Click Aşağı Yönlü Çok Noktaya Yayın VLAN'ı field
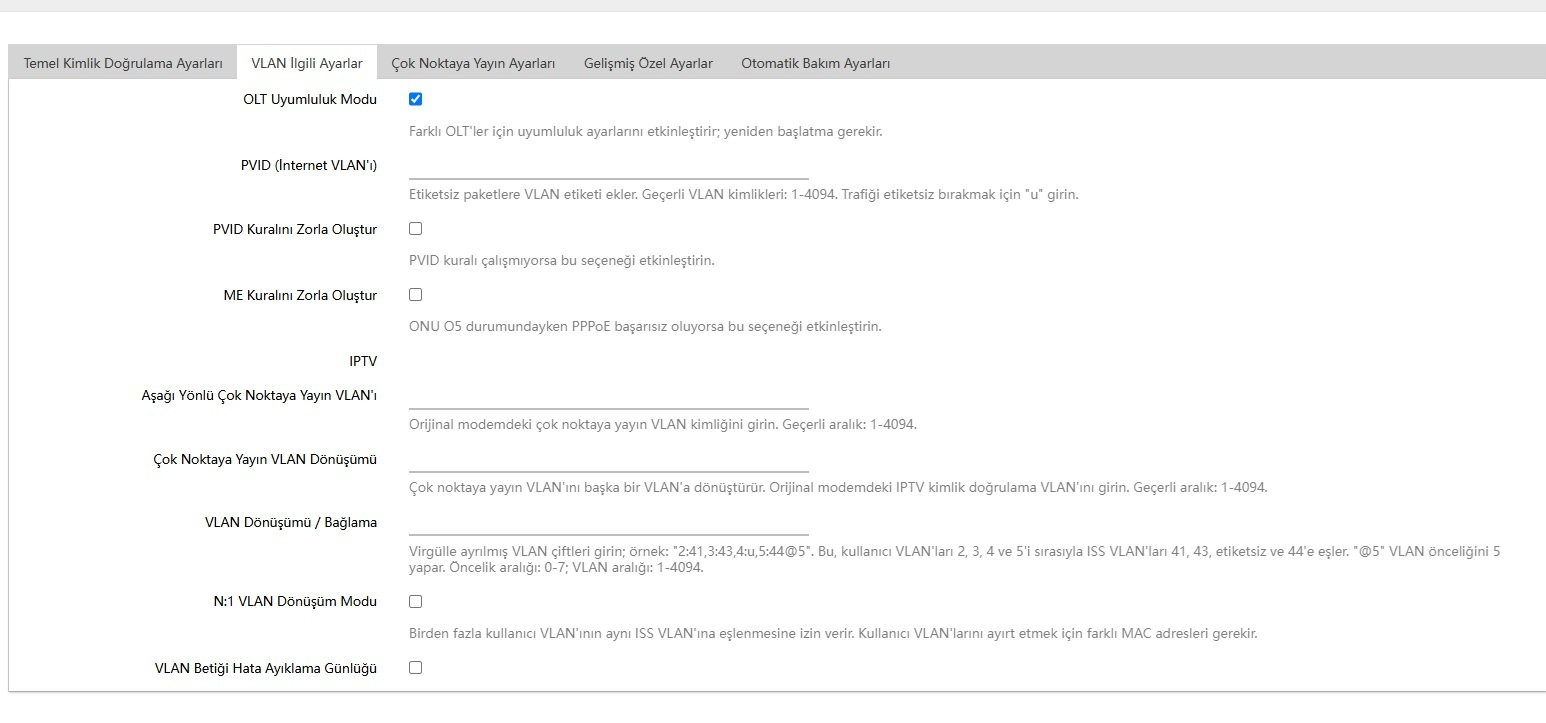This screenshot has height=723, width=1546. pos(609,396)
